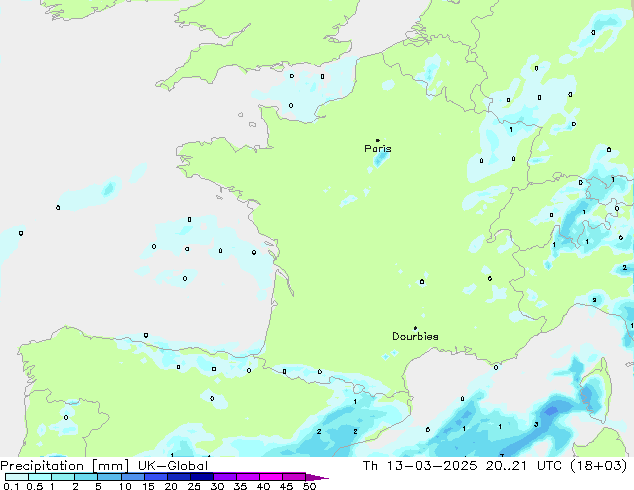634x490 pixels.
Task: Click the 2–5 mm legend color swatch
Action: (86, 477)
